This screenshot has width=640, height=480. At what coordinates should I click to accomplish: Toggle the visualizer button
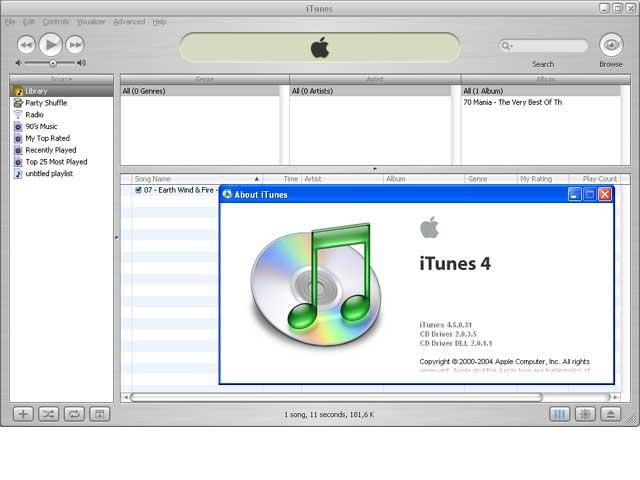tap(585, 414)
